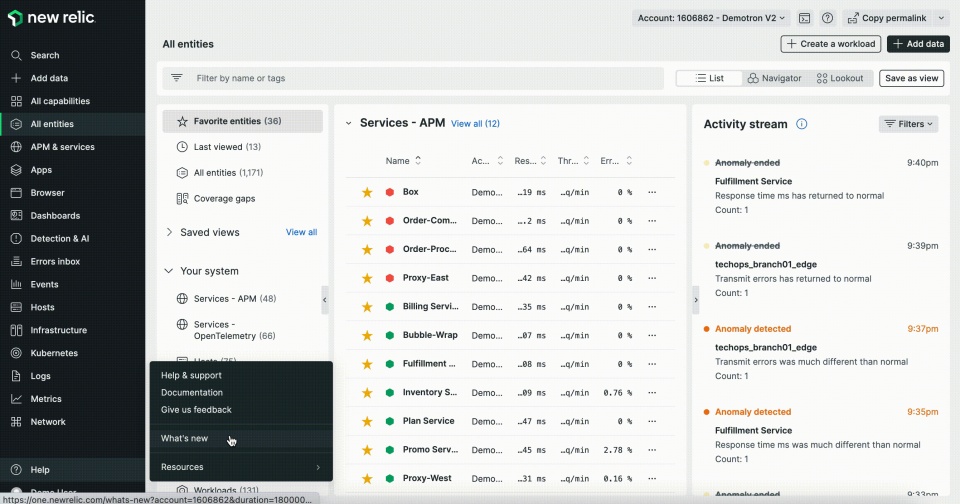Open the Resources submenu
Image resolution: width=960 pixels, height=504 pixels.
pyautogui.click(x=241, y=467)
